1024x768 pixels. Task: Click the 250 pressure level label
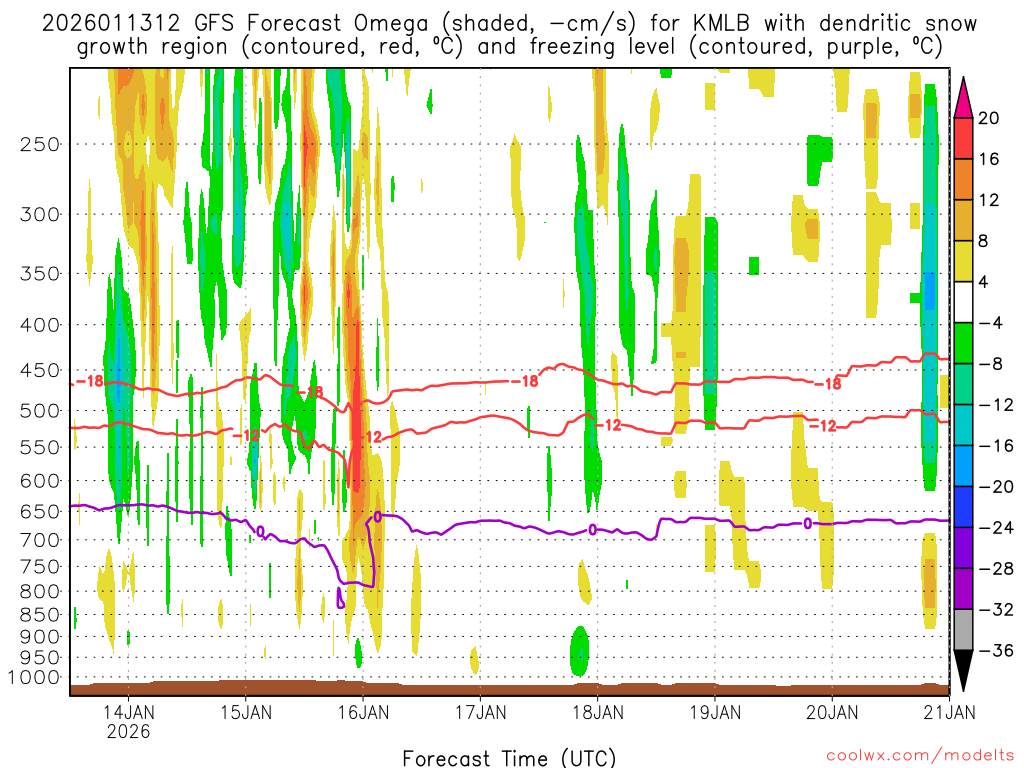(40, 144)
